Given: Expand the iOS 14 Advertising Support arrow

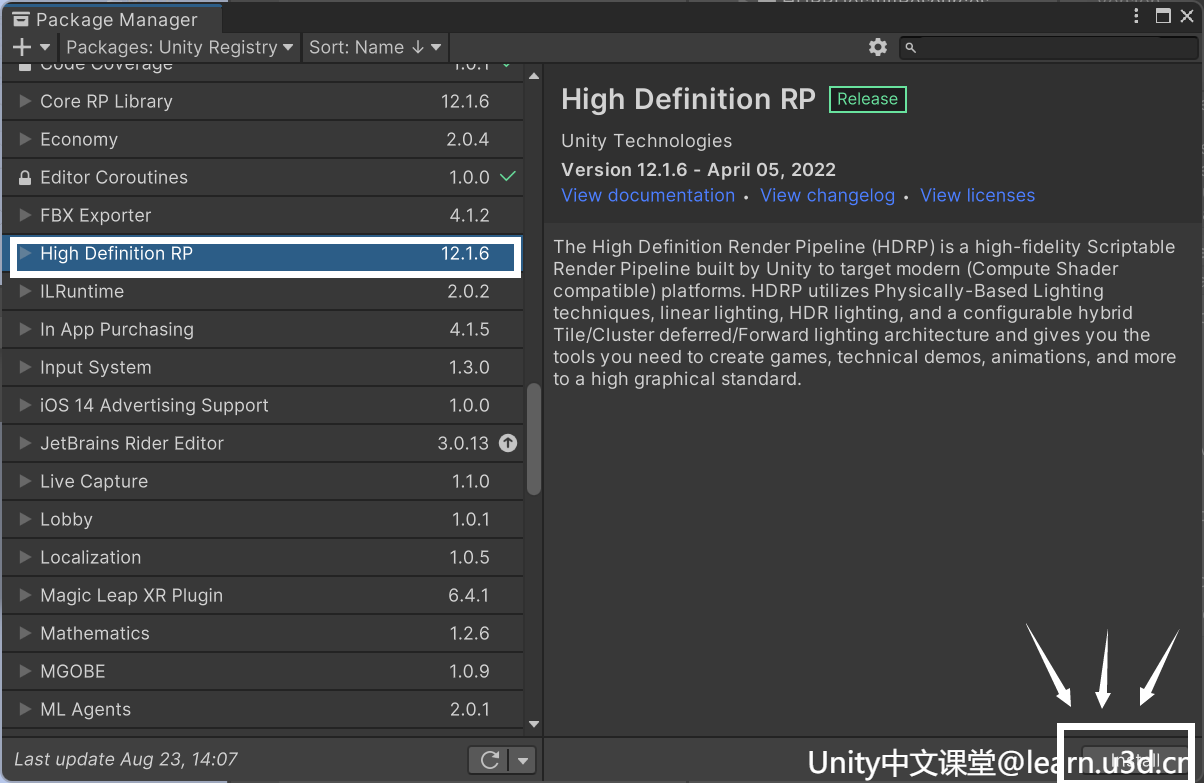Looking at the screenshot, I should [25, 405].
